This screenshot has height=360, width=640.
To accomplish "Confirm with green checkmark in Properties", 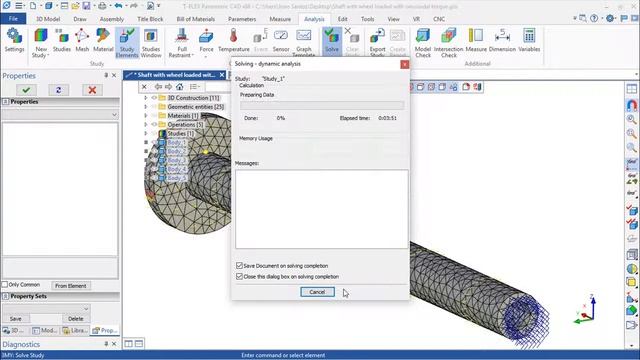I will pos(27,90).
